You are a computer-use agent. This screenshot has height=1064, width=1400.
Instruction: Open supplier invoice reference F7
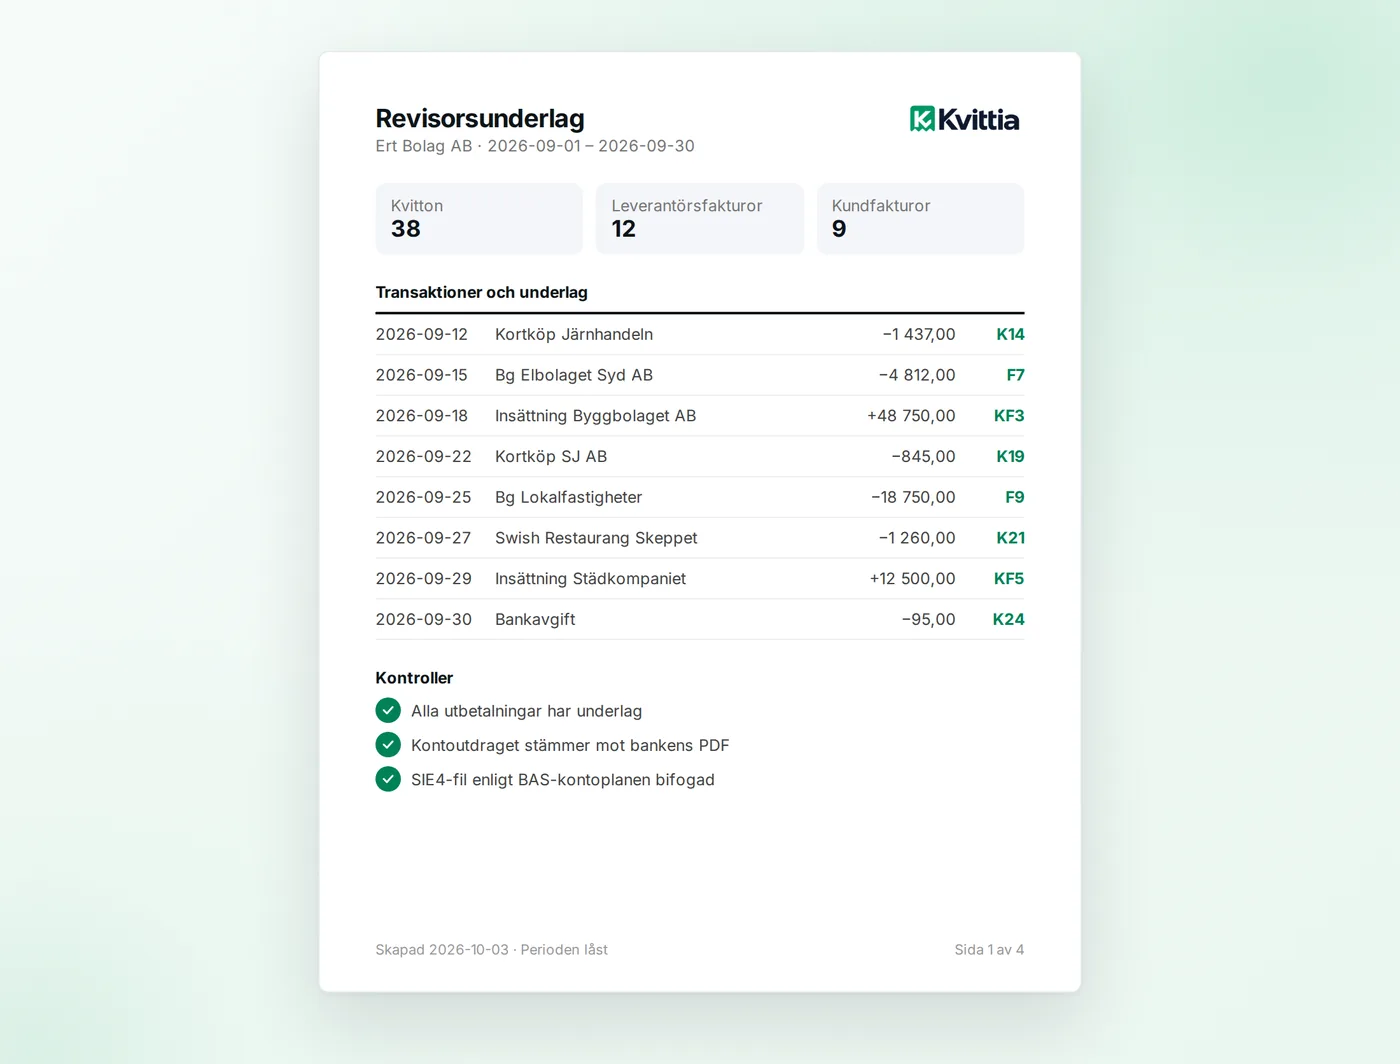point(1015,375)
